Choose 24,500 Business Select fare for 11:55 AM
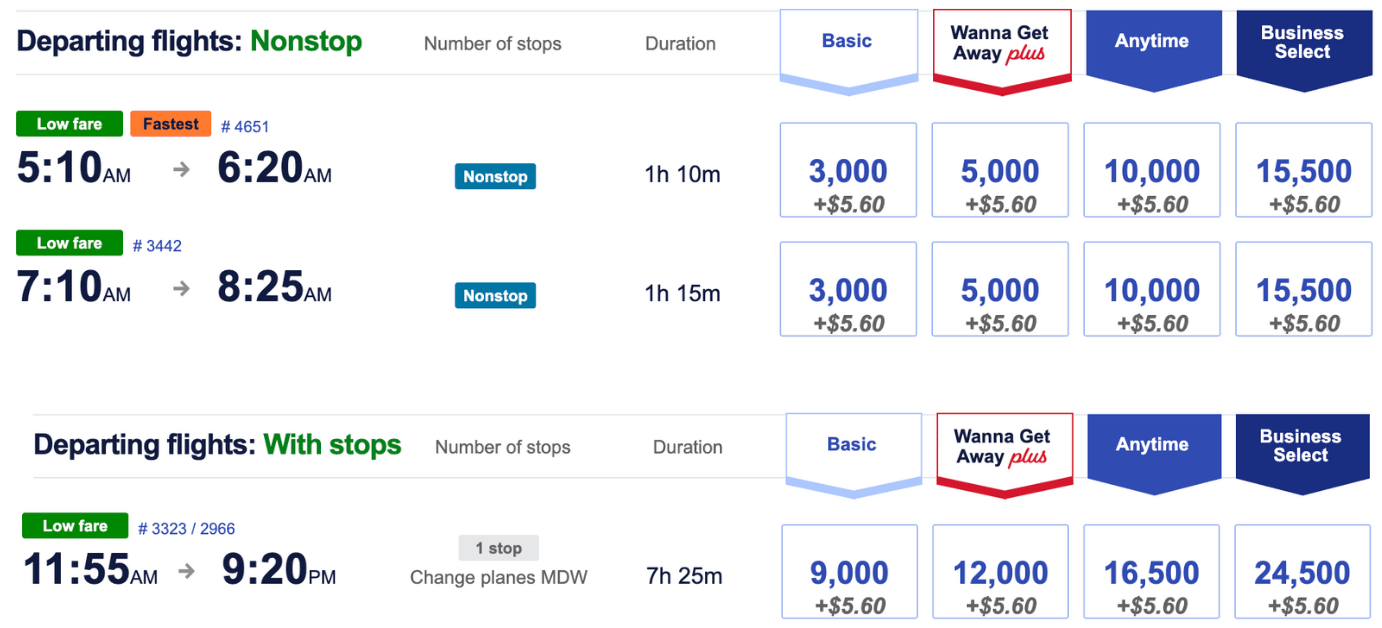1382x628 pixels. (x=1302, y=572)
